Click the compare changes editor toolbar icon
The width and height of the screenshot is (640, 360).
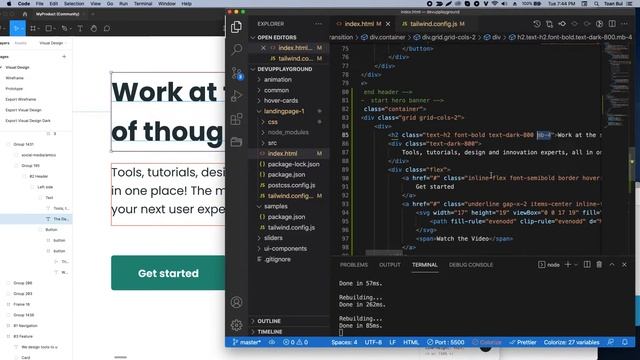549,24
